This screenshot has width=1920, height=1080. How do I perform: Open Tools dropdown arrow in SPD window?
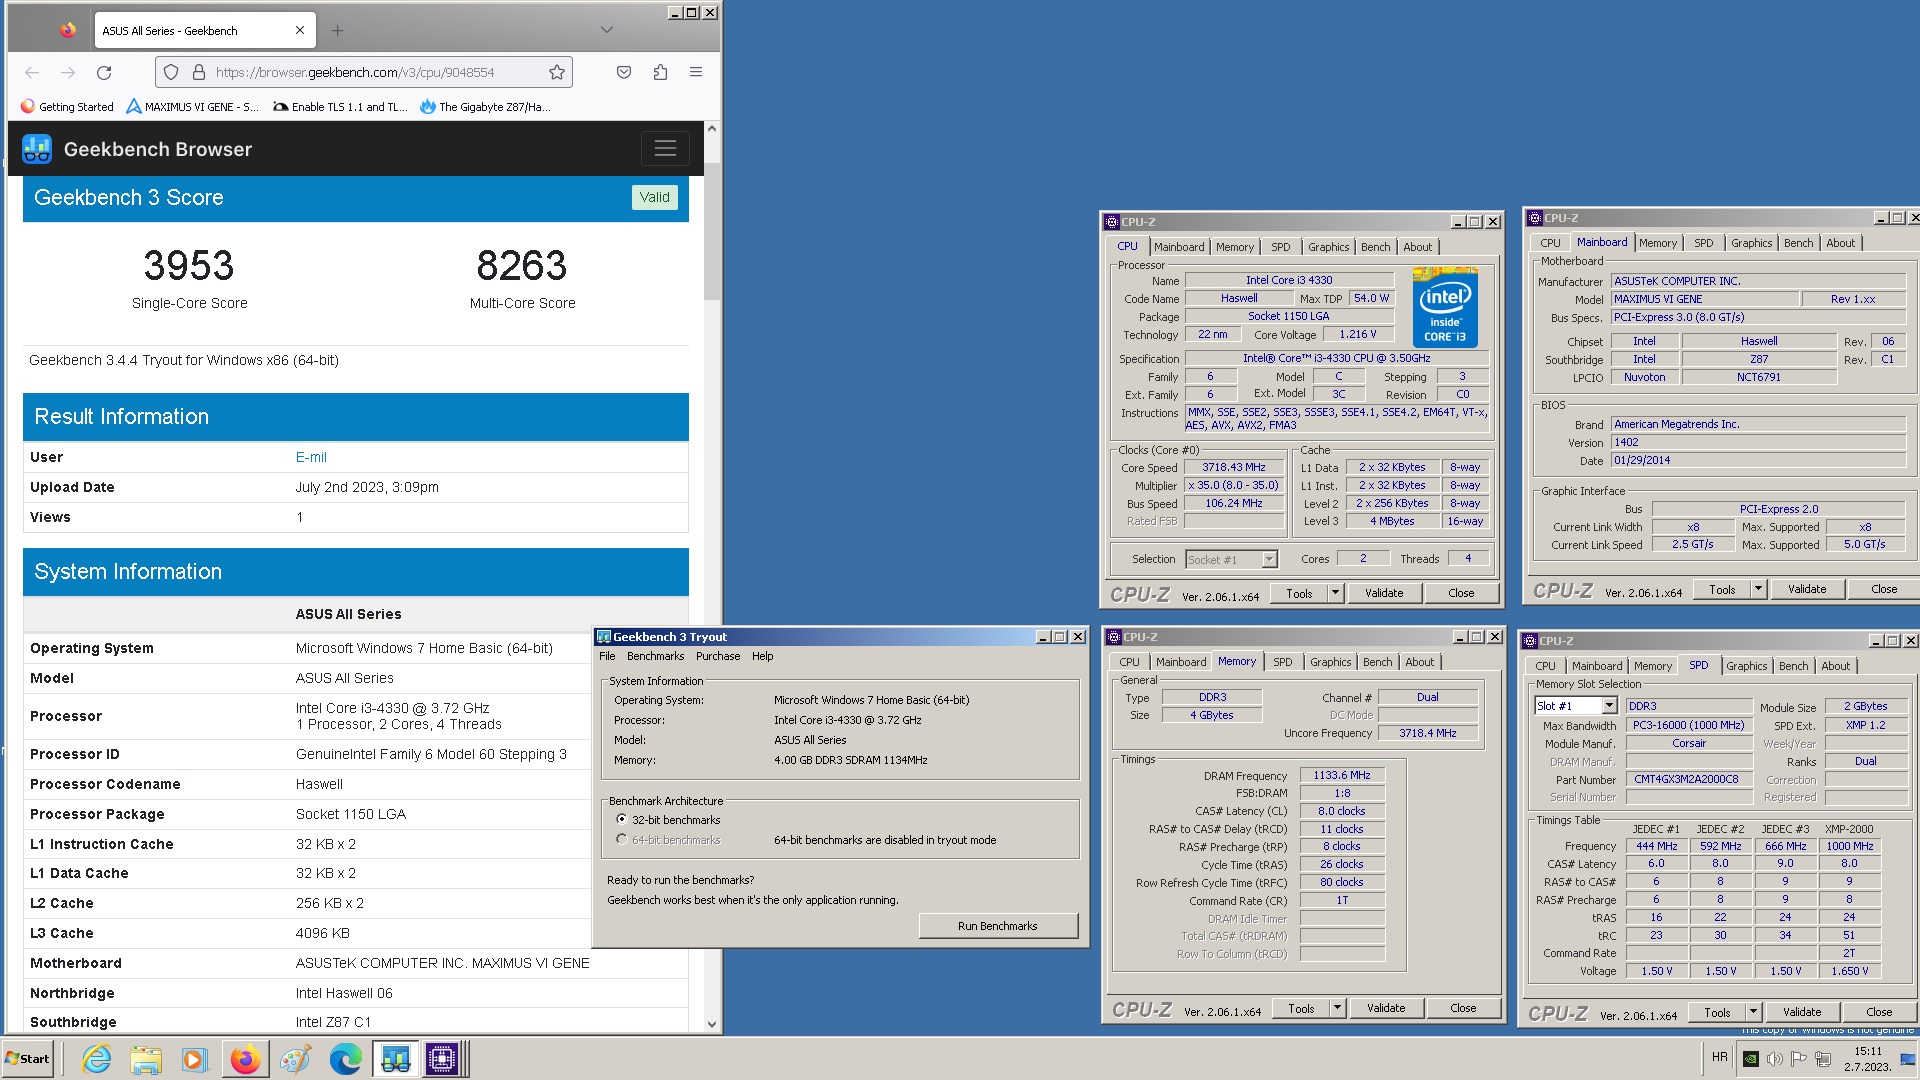tap(1752, 1012)
